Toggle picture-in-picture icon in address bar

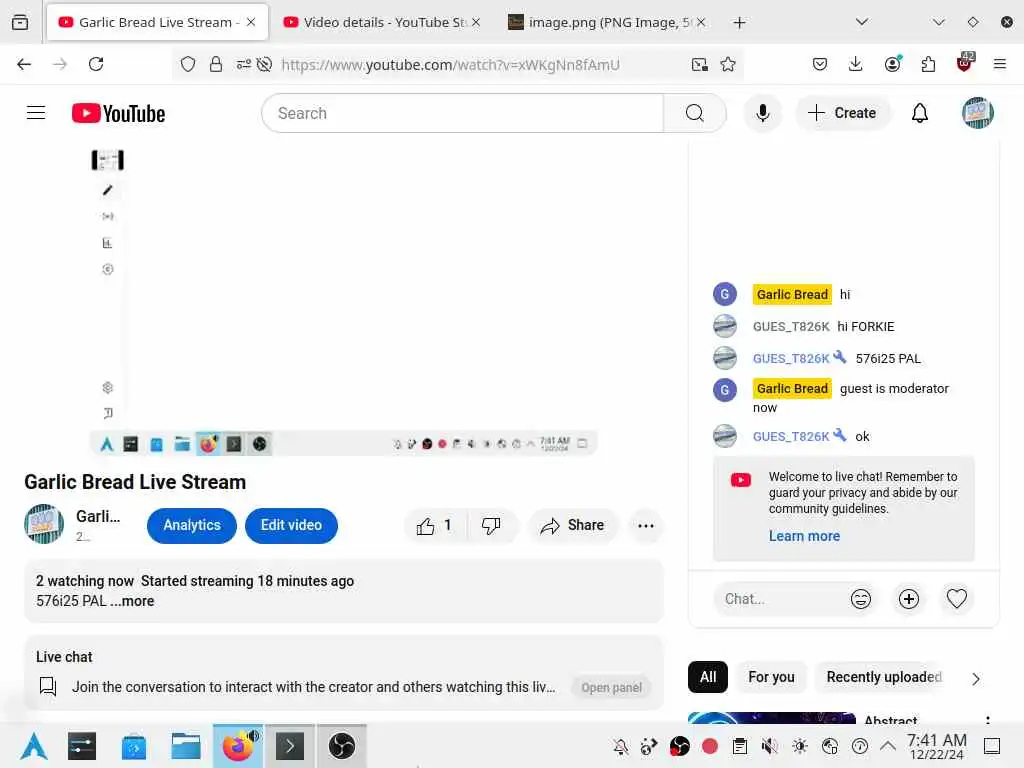pyautogui.click(x=699, y=64)
